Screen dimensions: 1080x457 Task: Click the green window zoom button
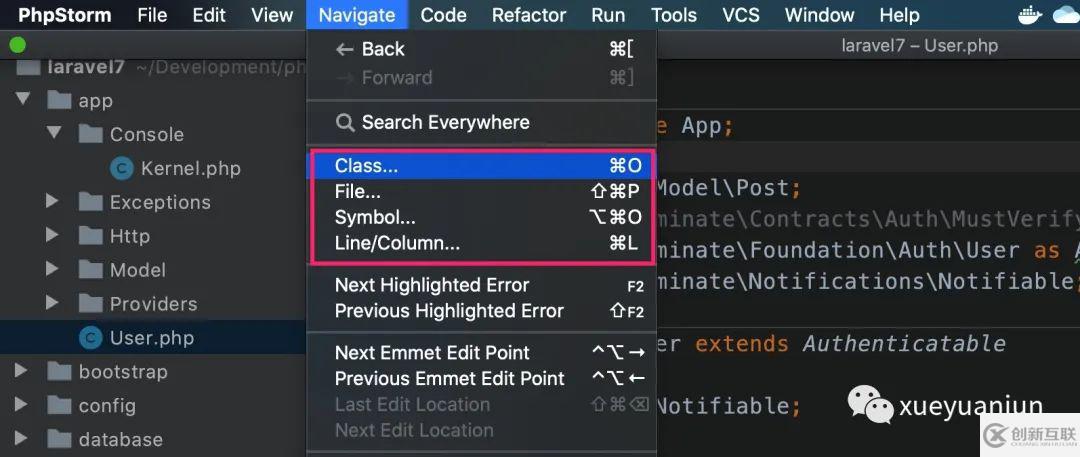[x=17, y=46]
